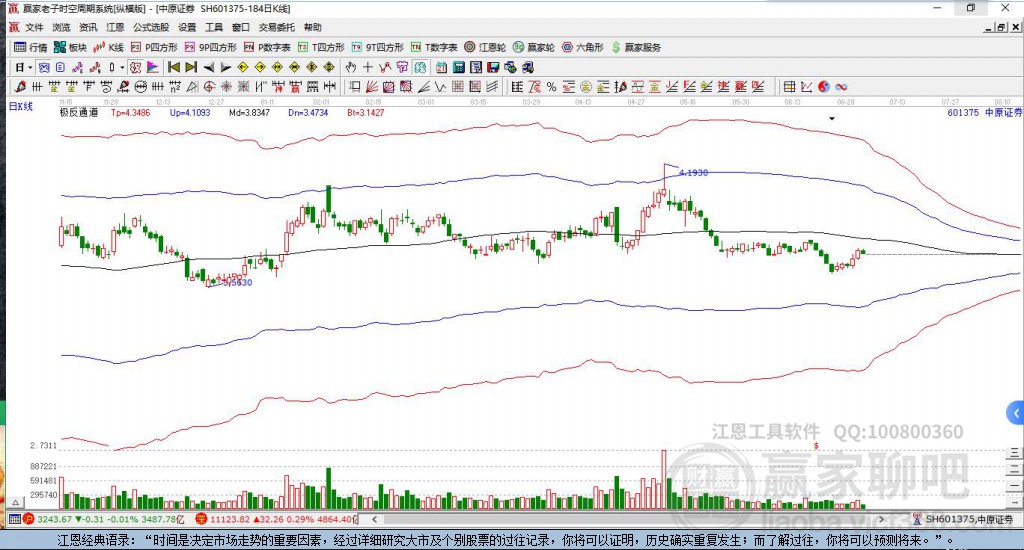This screenshot has width=1024, height=550.
Task: Click the crosshair cursor tool
Action: pyautogui.click(x=368, y=67)
